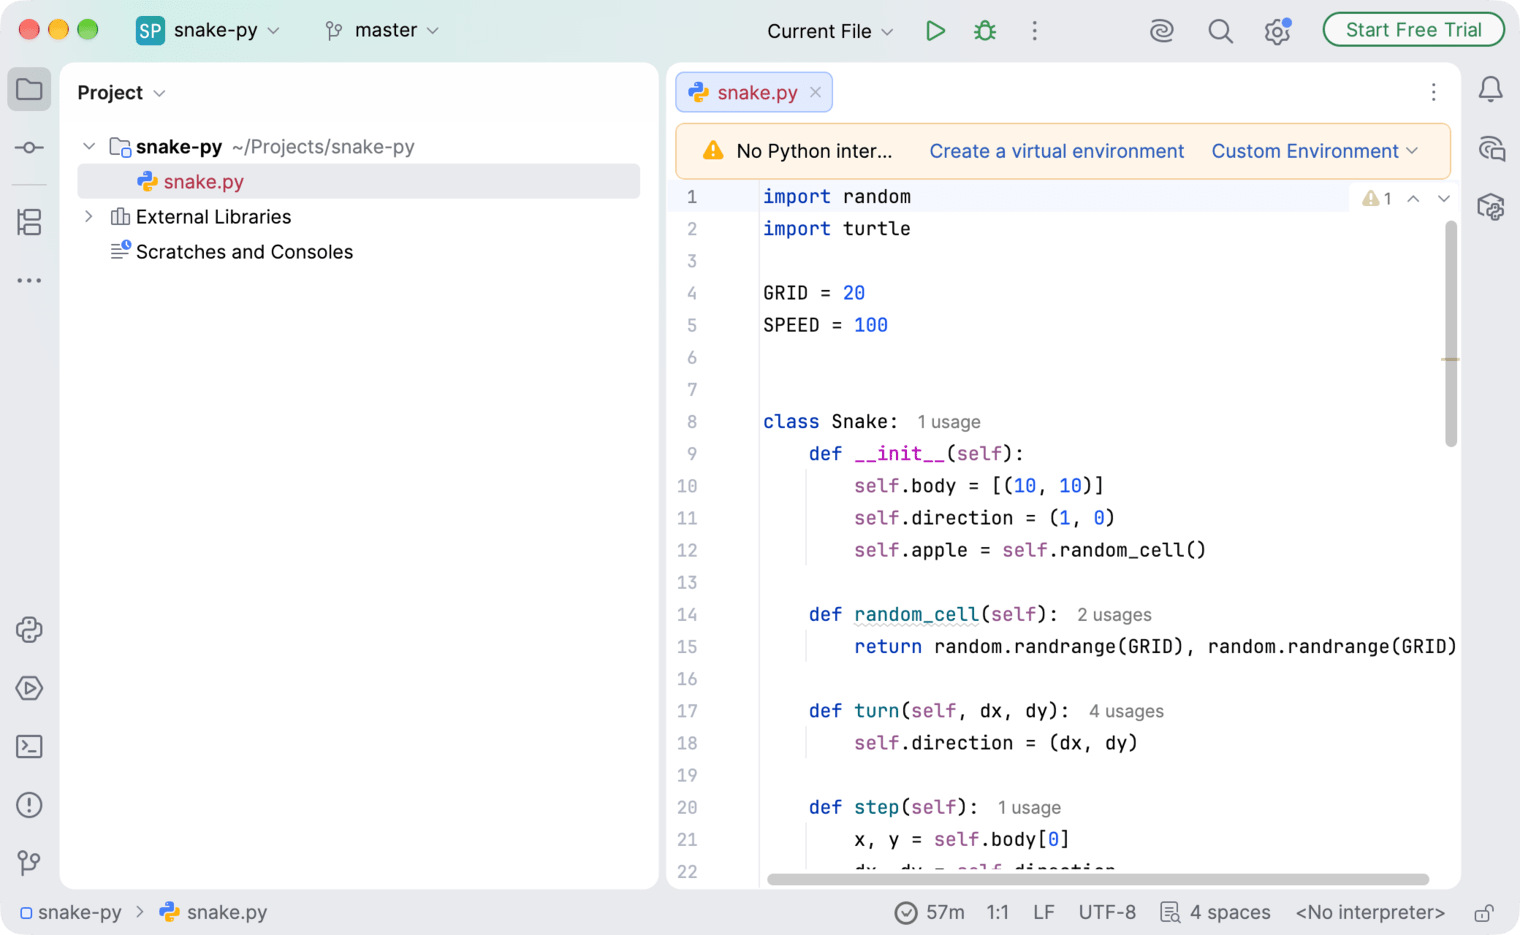Viewport: 1520px width, 935px height.
Task: Select snake.py in the project tree
Action: [x=358, y=182]
